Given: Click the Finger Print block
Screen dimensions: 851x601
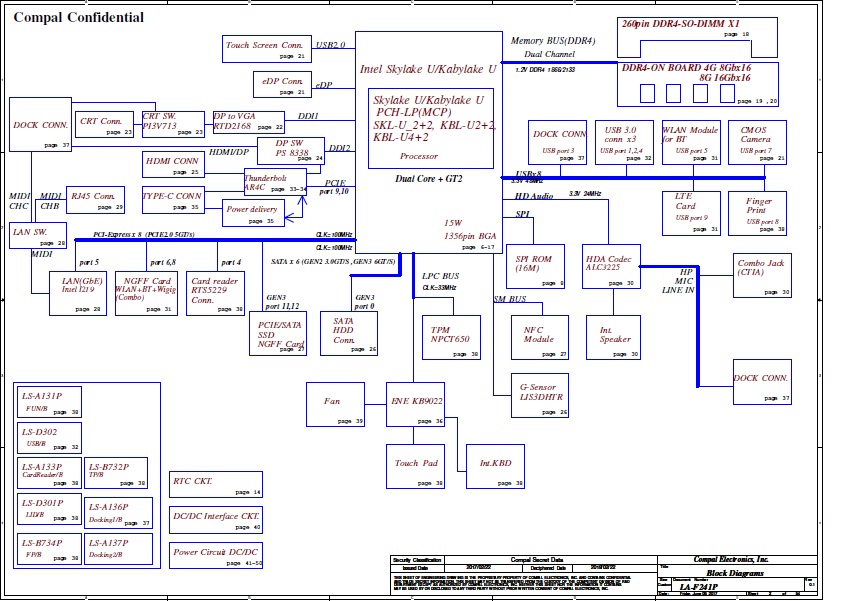Looking at the screenshot, I should click(757, 213).
